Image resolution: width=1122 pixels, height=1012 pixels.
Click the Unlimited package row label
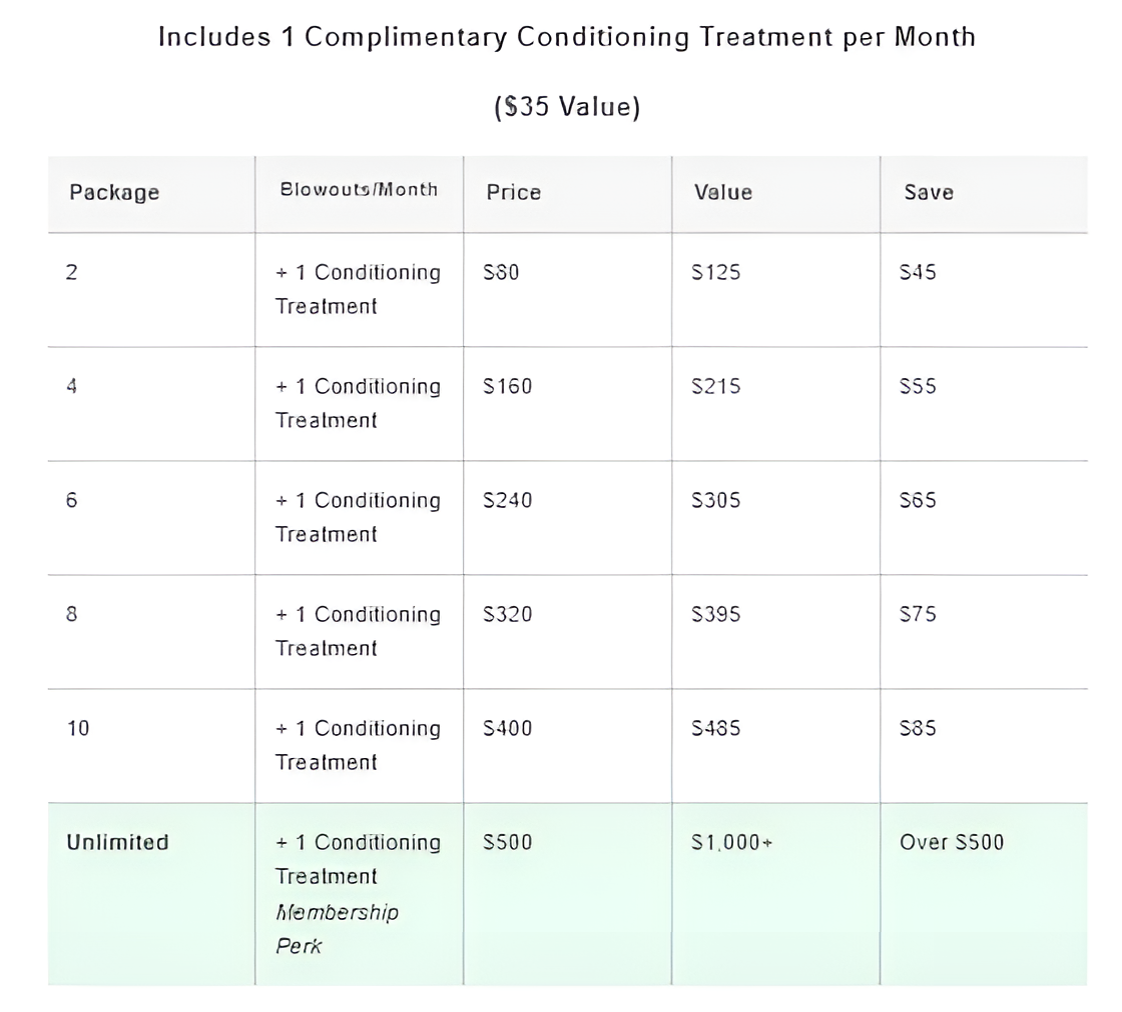pos(117,842)
